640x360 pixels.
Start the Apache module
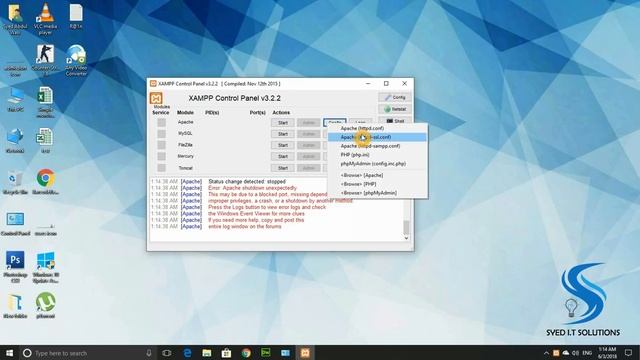(x=282, y=122)
